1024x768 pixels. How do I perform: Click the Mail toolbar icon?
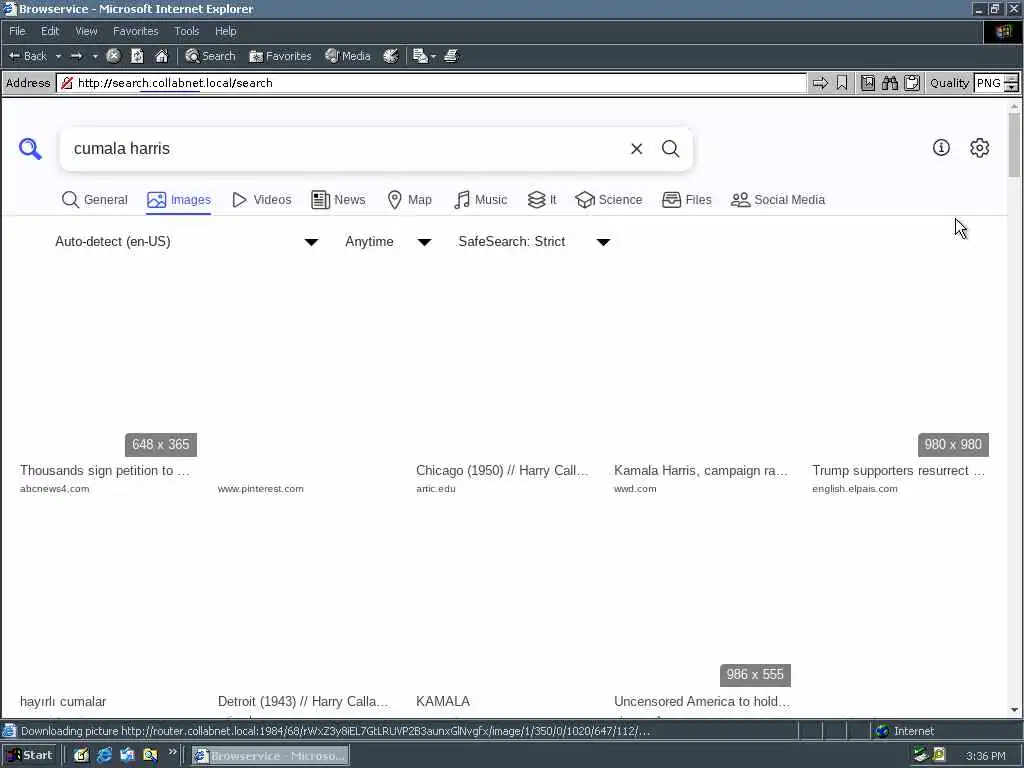(420, 56)
